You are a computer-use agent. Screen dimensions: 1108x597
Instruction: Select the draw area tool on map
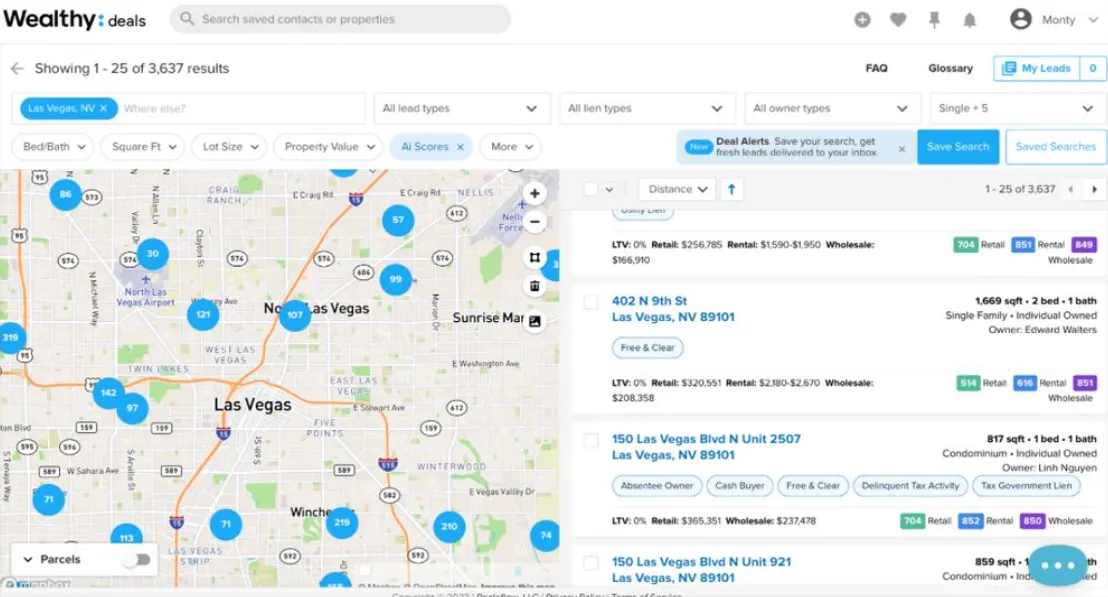pyautogui.click(x=535, y=258)
